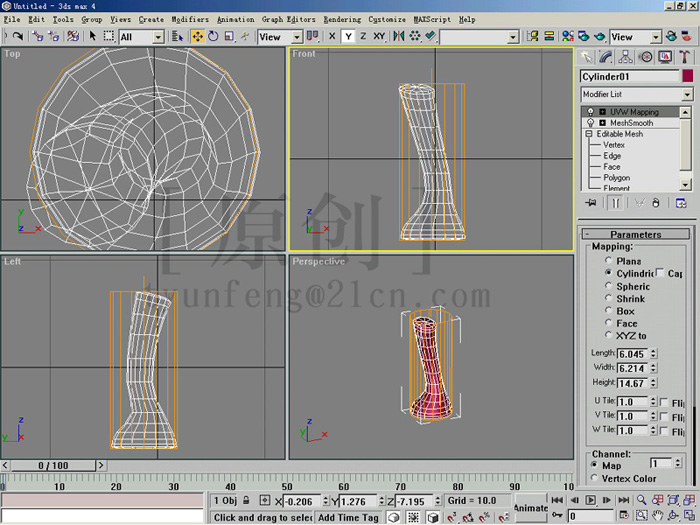Click the Pin Stack icon
Viewport: 700px width, 525px height.
tap(591, 203)
